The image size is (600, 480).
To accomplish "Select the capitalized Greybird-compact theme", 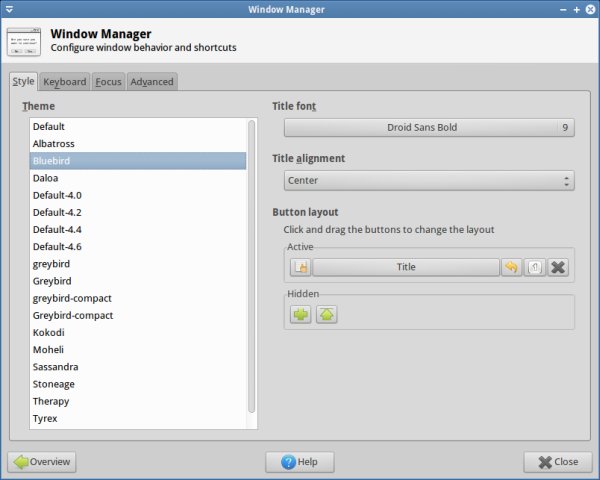I will (x=138, y=315).
